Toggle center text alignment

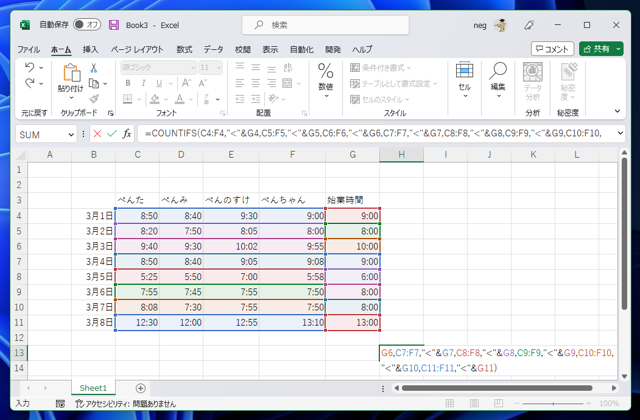coord(256,83)
